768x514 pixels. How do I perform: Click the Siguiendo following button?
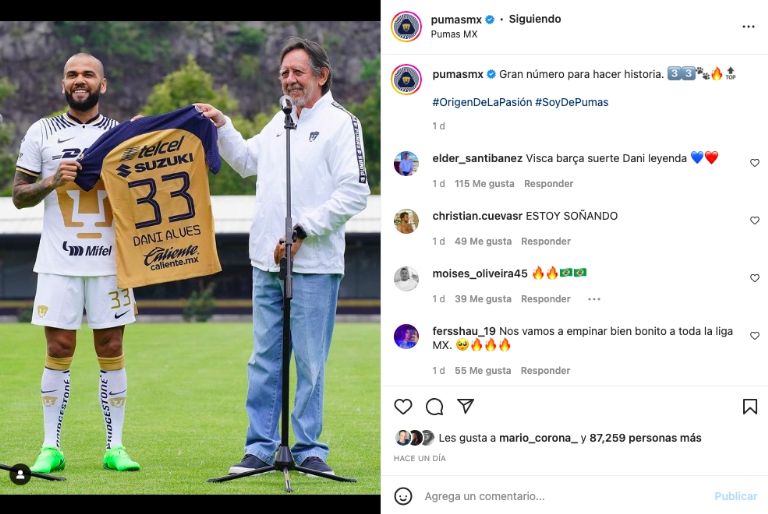535,19
